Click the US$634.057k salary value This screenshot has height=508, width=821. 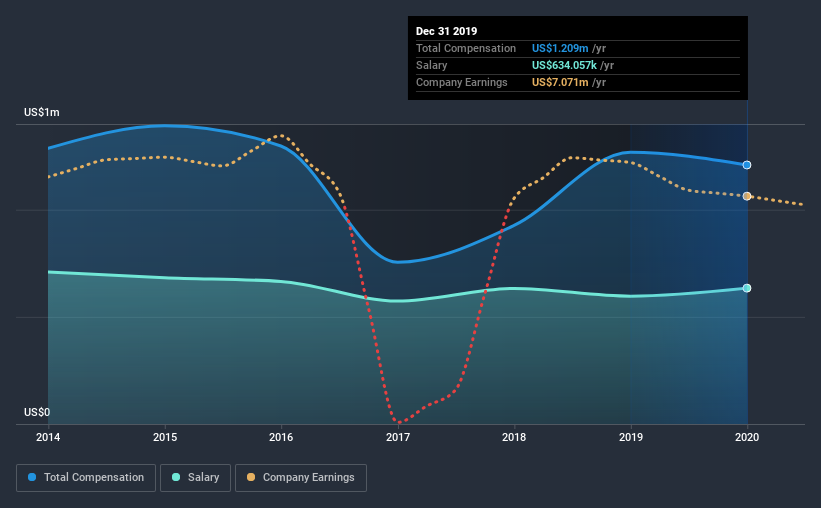[x=564, y=65]
